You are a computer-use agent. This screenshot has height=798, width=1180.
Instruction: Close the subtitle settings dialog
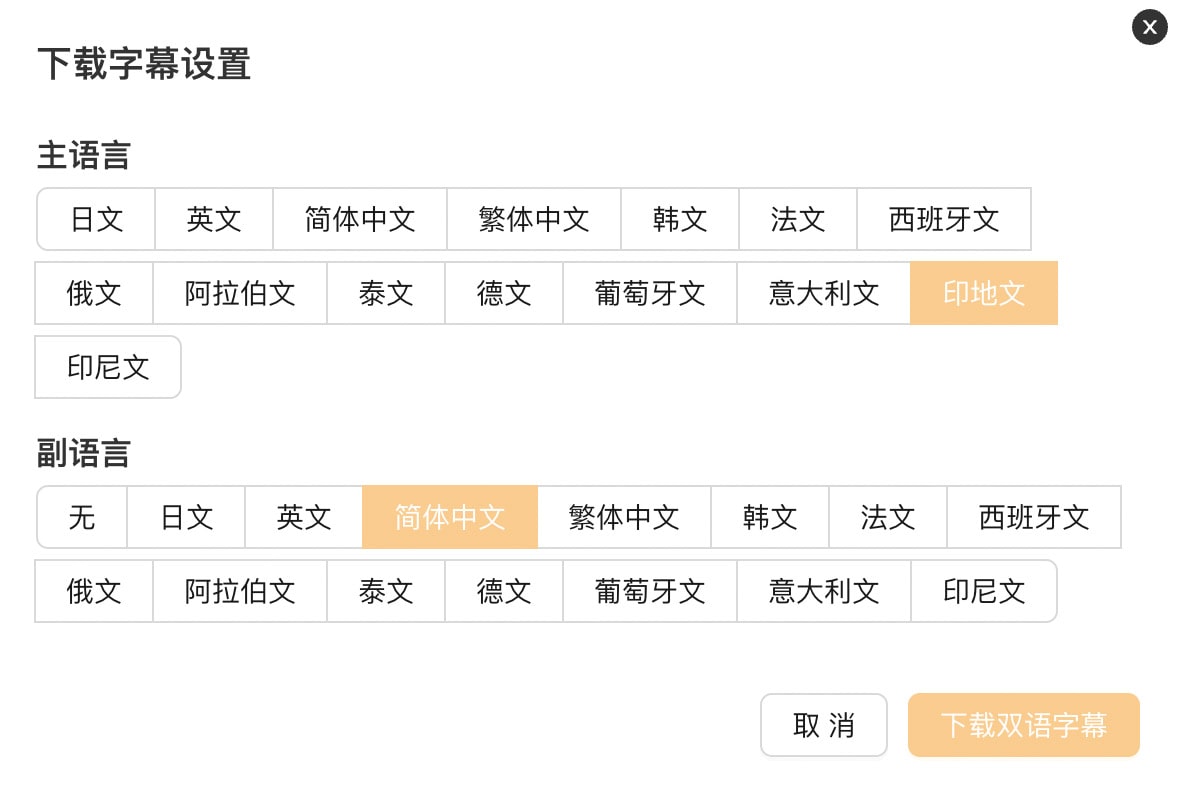[x=1149, y=27]
